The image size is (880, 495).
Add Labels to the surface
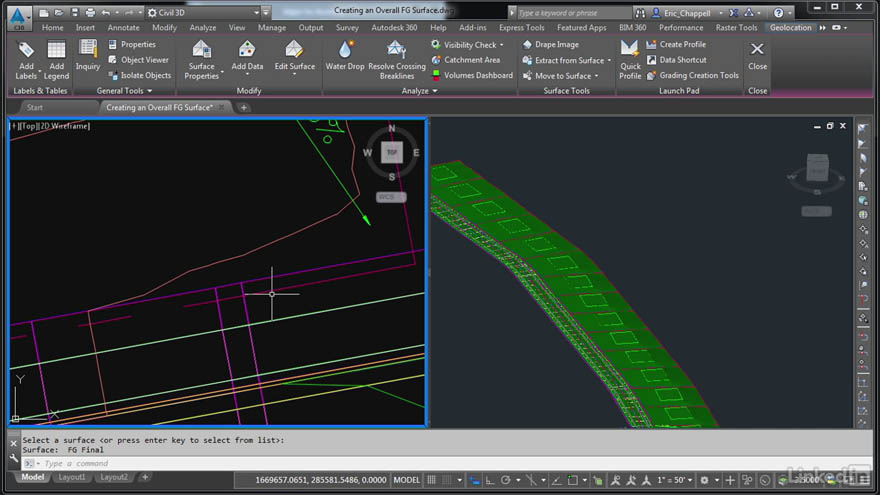click(26, 61)
